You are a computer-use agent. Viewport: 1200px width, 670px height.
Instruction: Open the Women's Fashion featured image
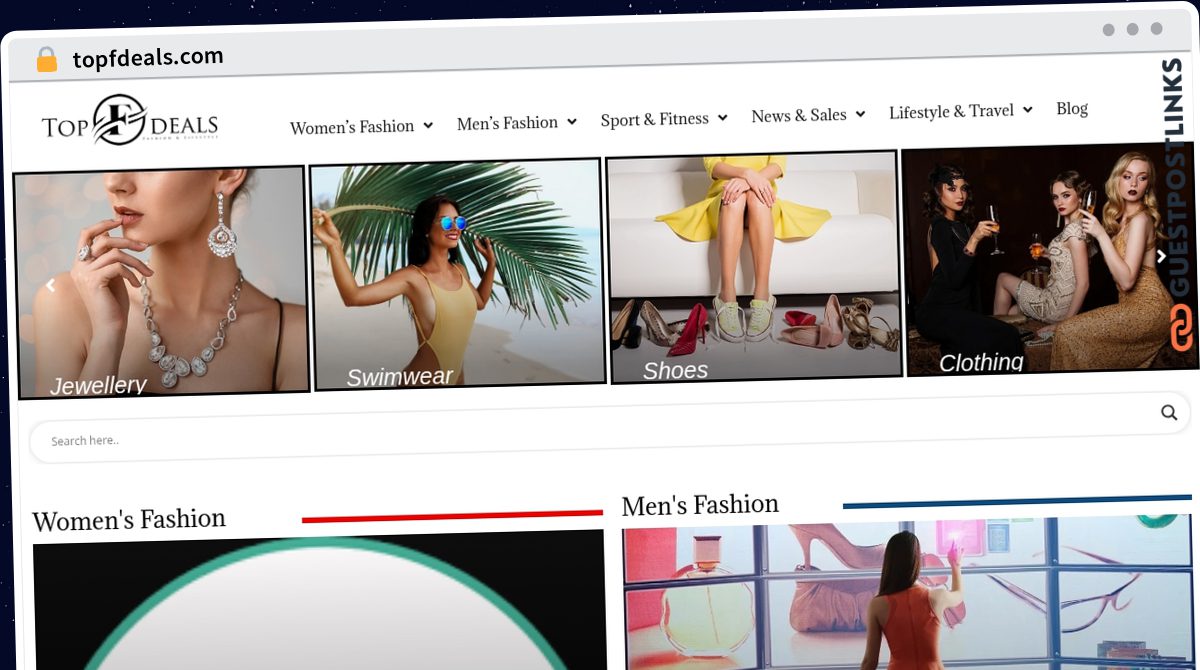[320, 600]
